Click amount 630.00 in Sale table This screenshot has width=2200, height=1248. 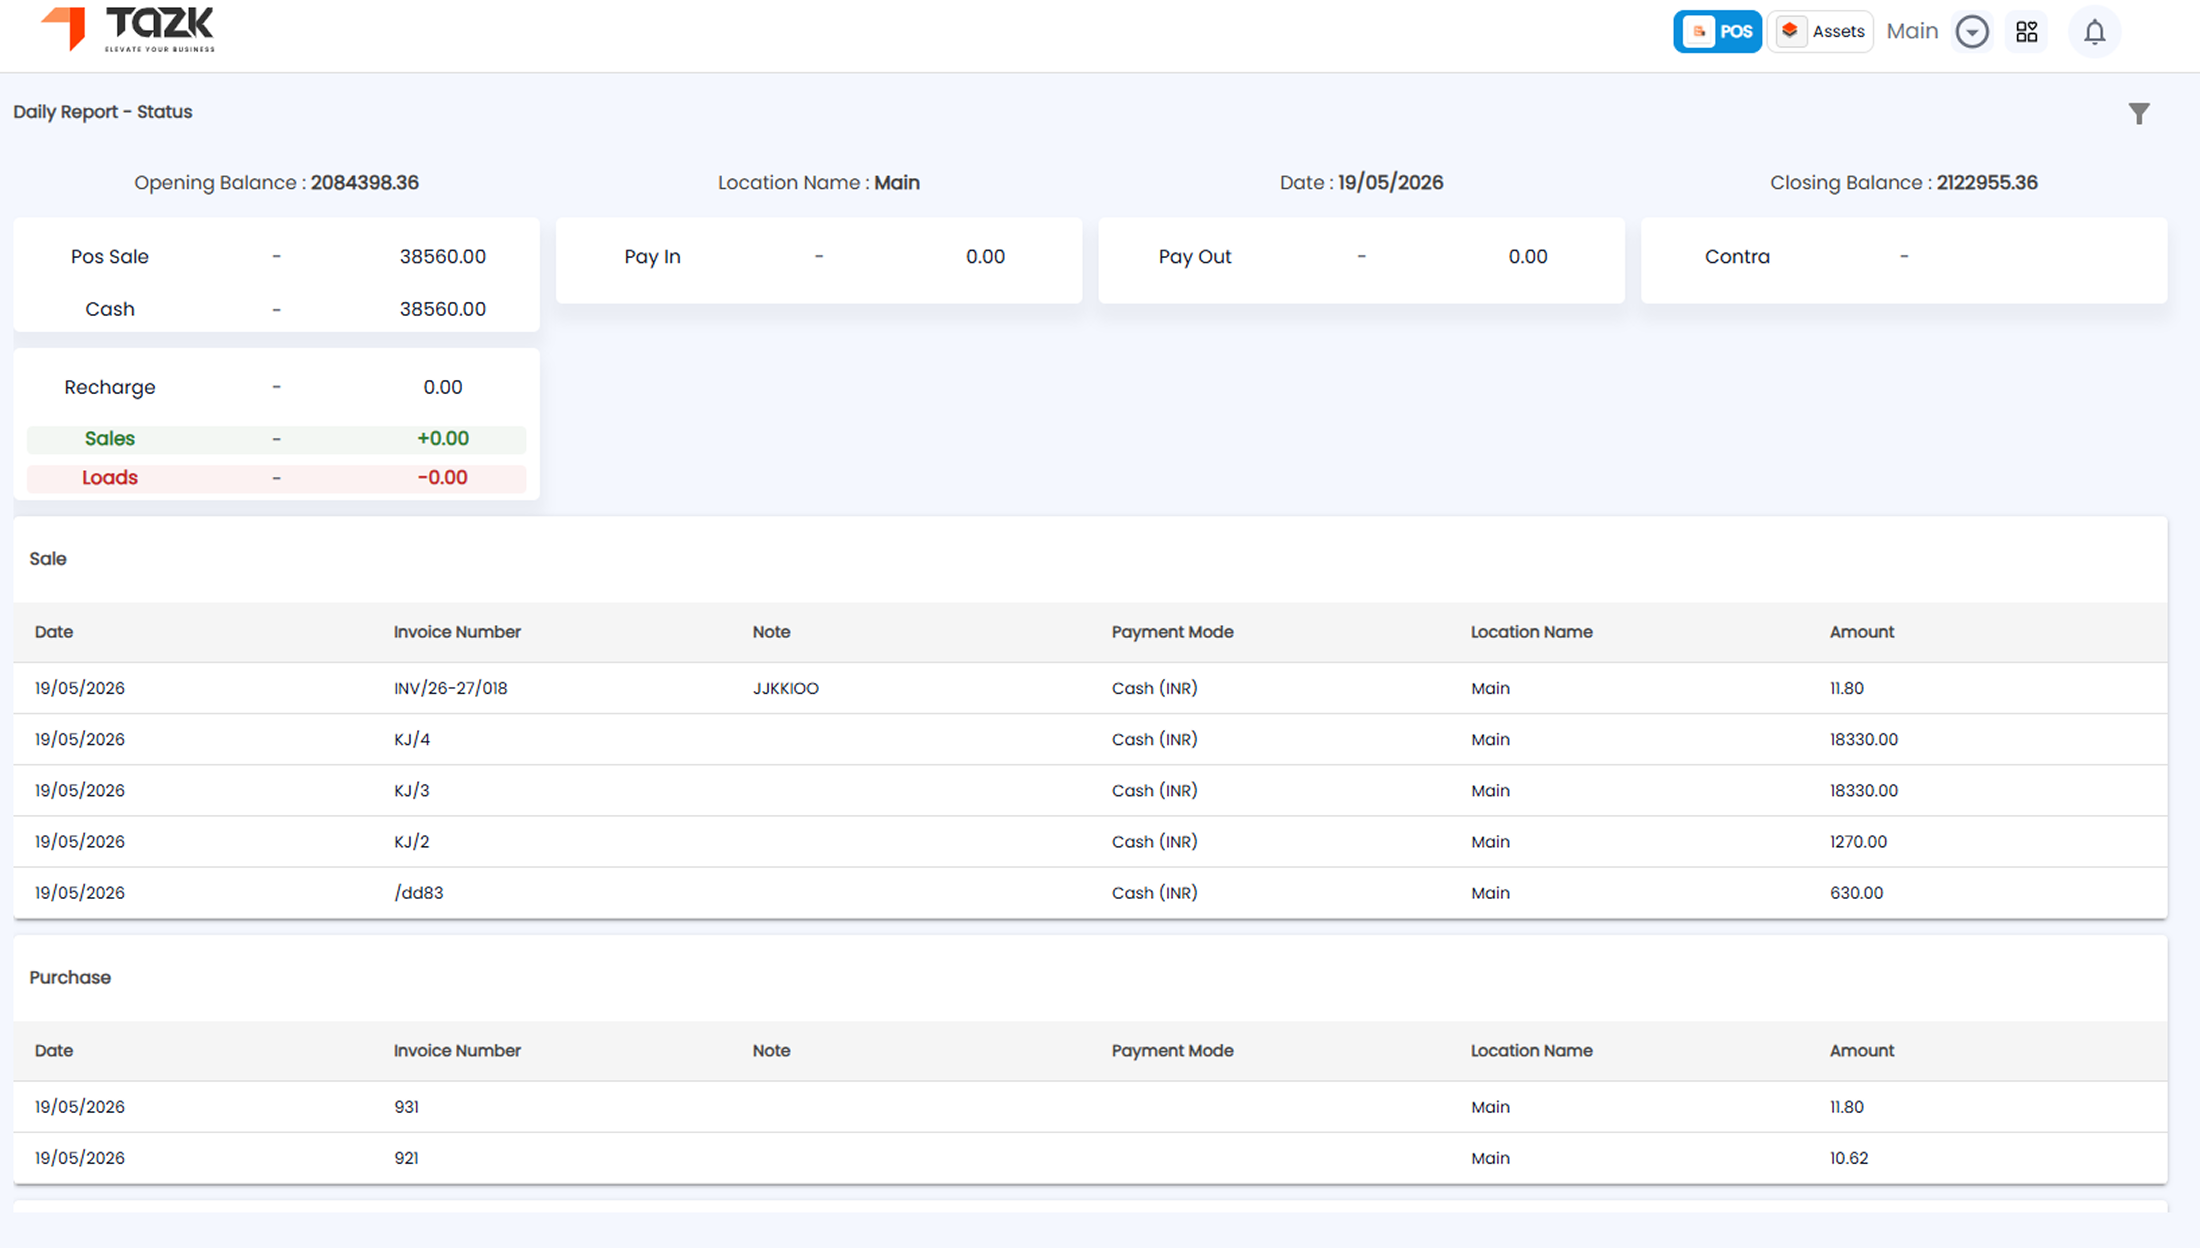point(1856,892)
